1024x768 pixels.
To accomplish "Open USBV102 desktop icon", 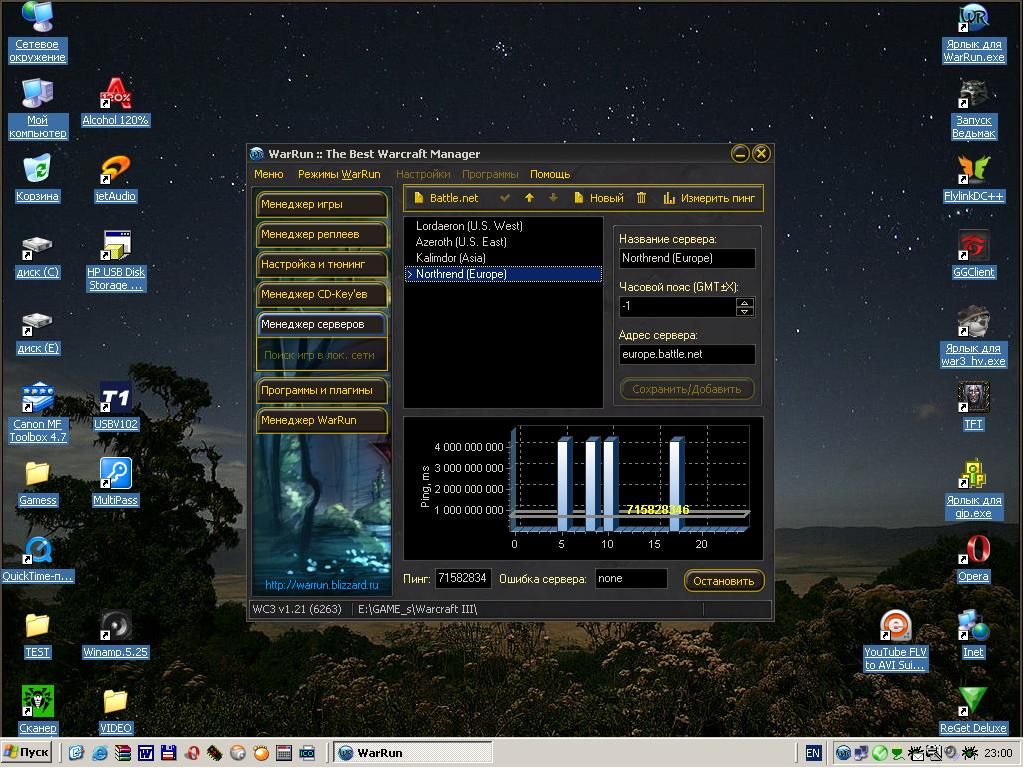I will click(116, 406).
